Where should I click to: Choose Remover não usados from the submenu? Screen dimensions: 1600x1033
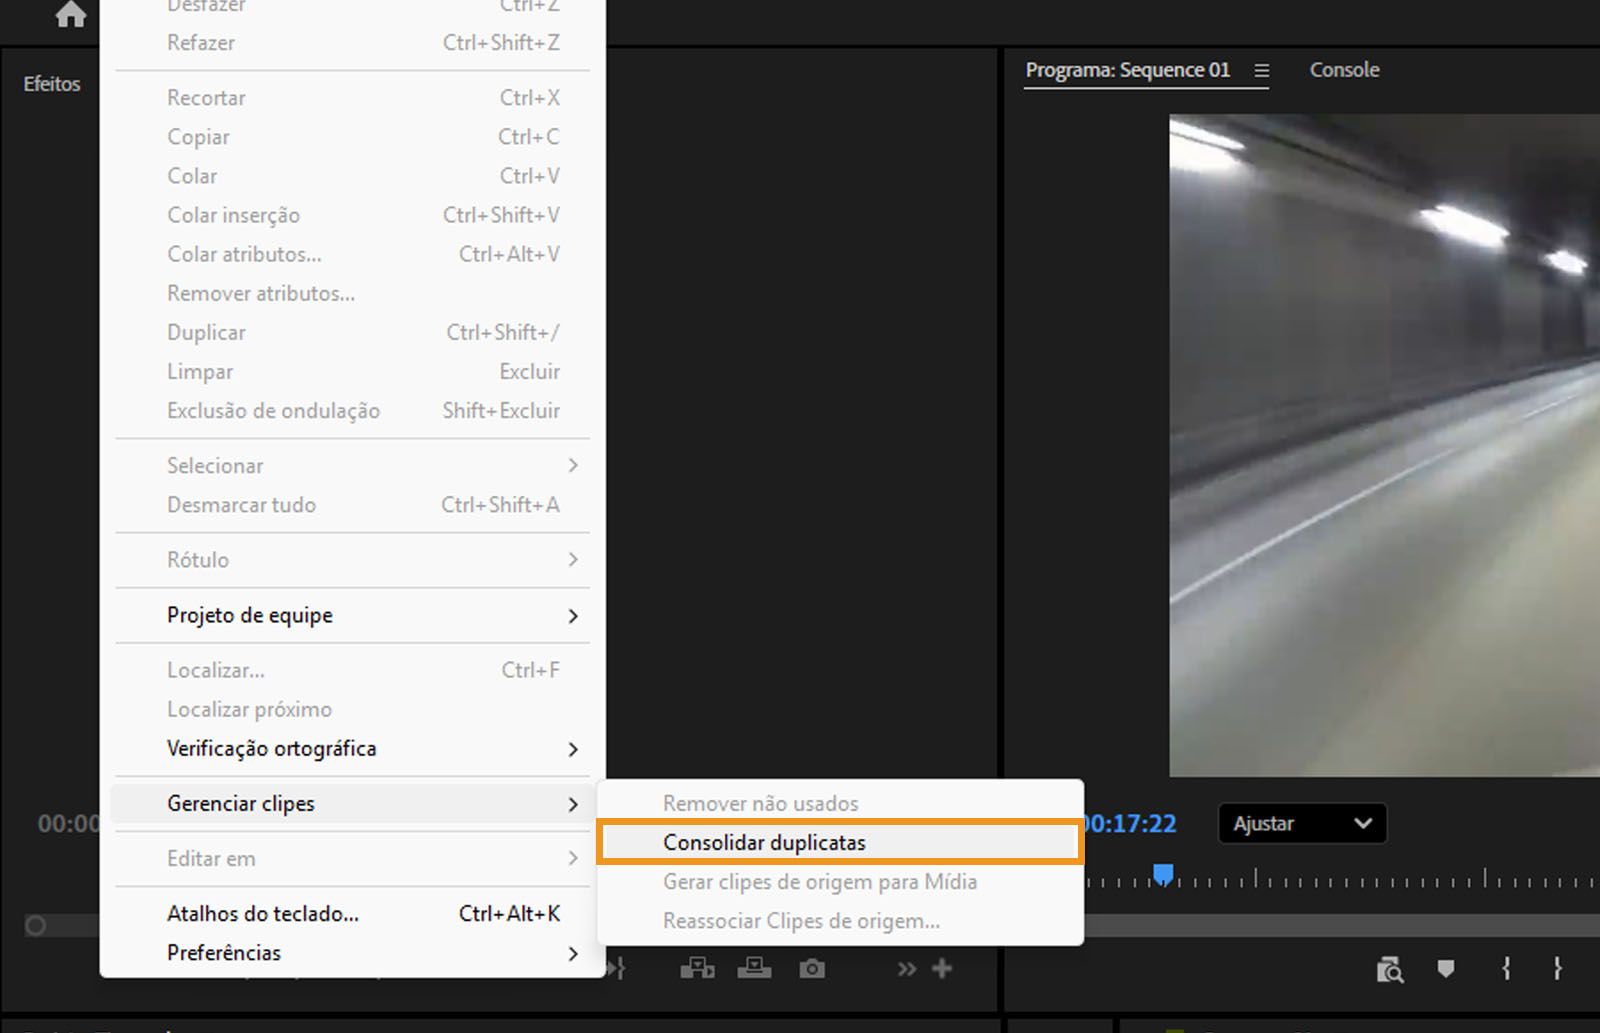click(x=760, y=802)
